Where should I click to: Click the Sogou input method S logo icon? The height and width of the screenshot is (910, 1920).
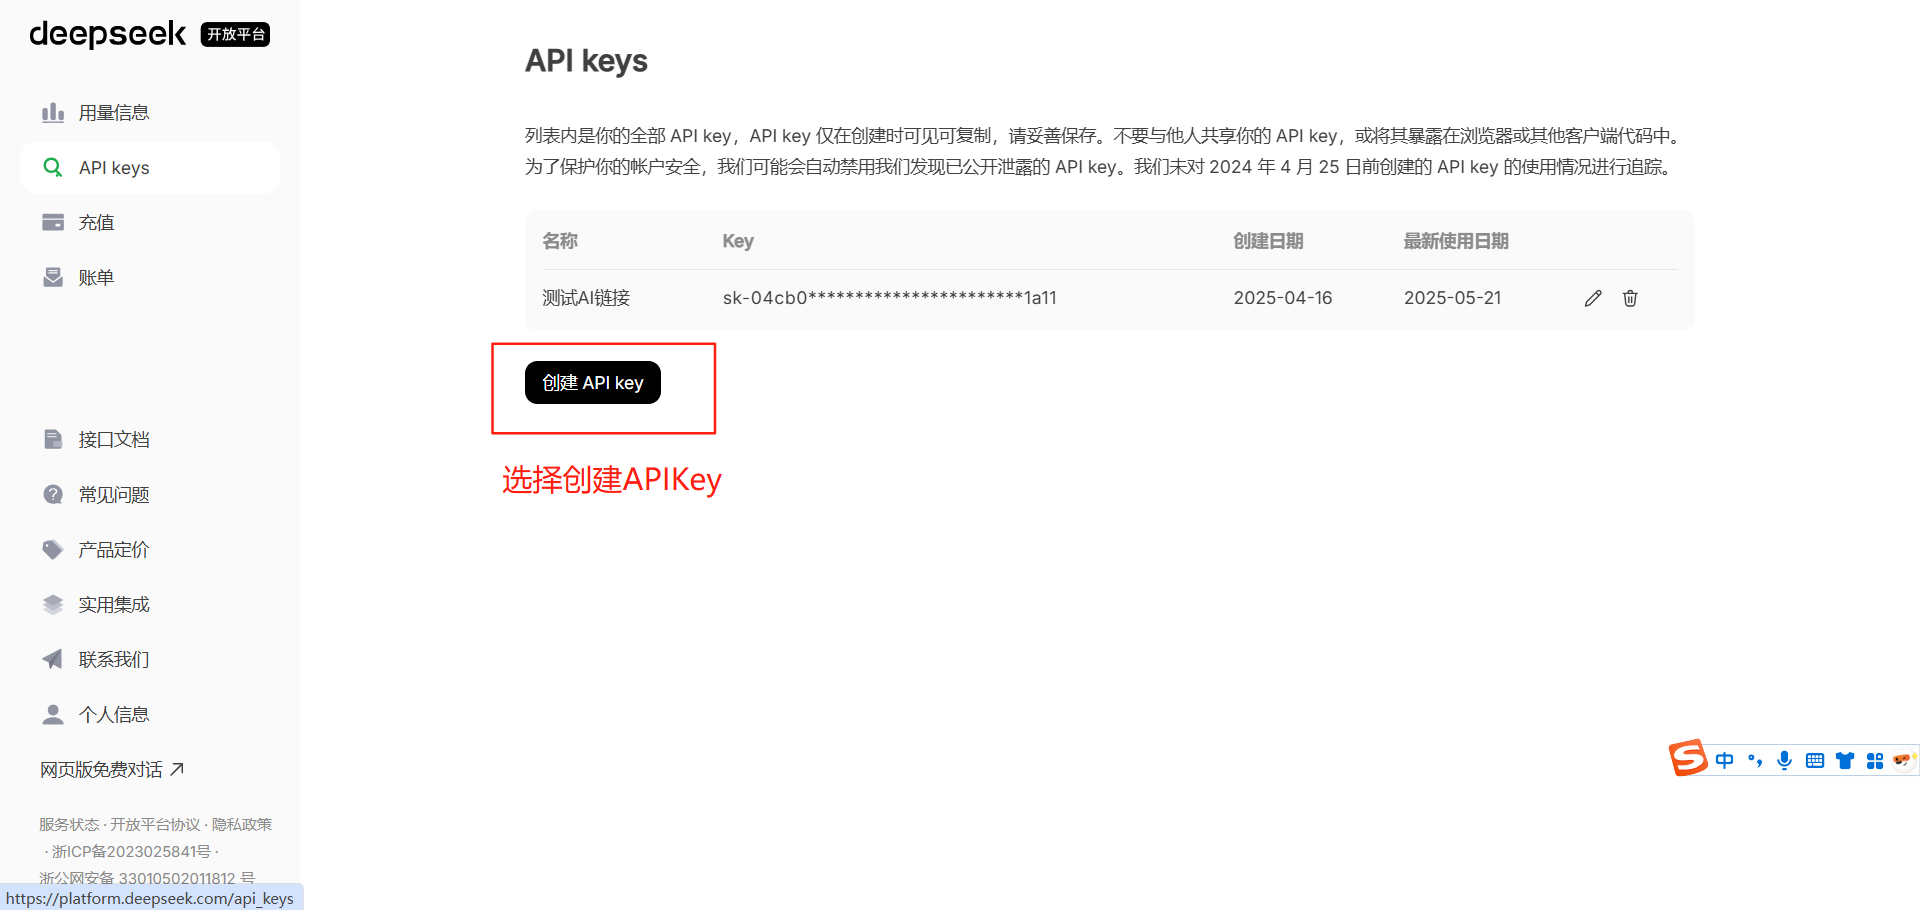coord(1687,759)
